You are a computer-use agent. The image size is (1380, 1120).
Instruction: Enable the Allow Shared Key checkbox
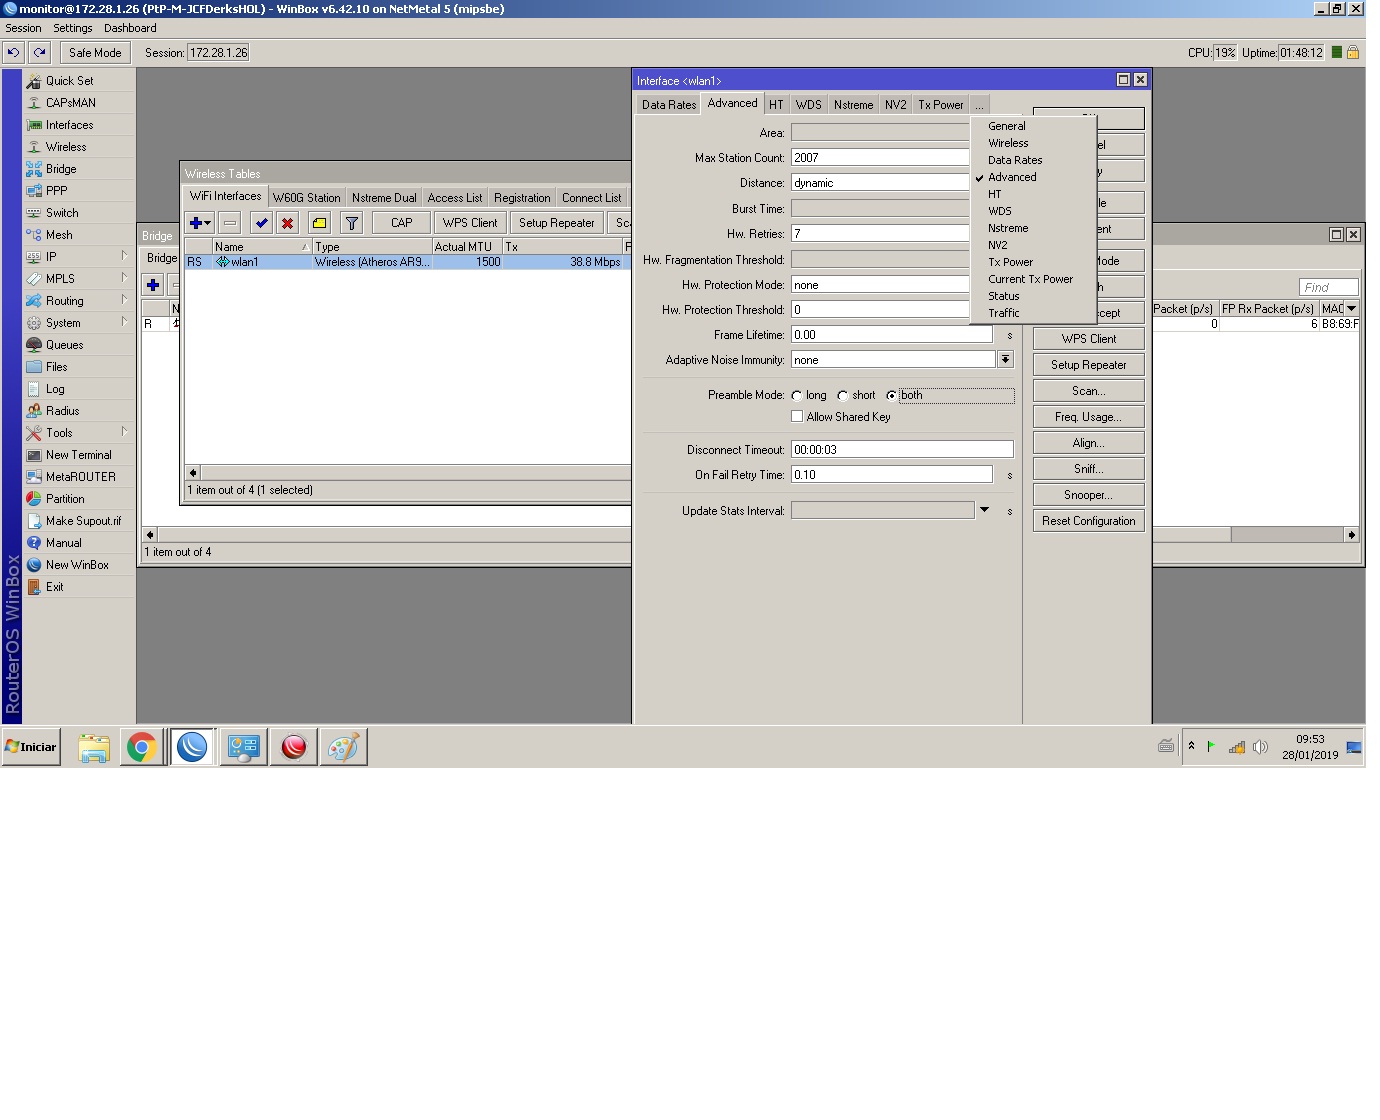797,417
